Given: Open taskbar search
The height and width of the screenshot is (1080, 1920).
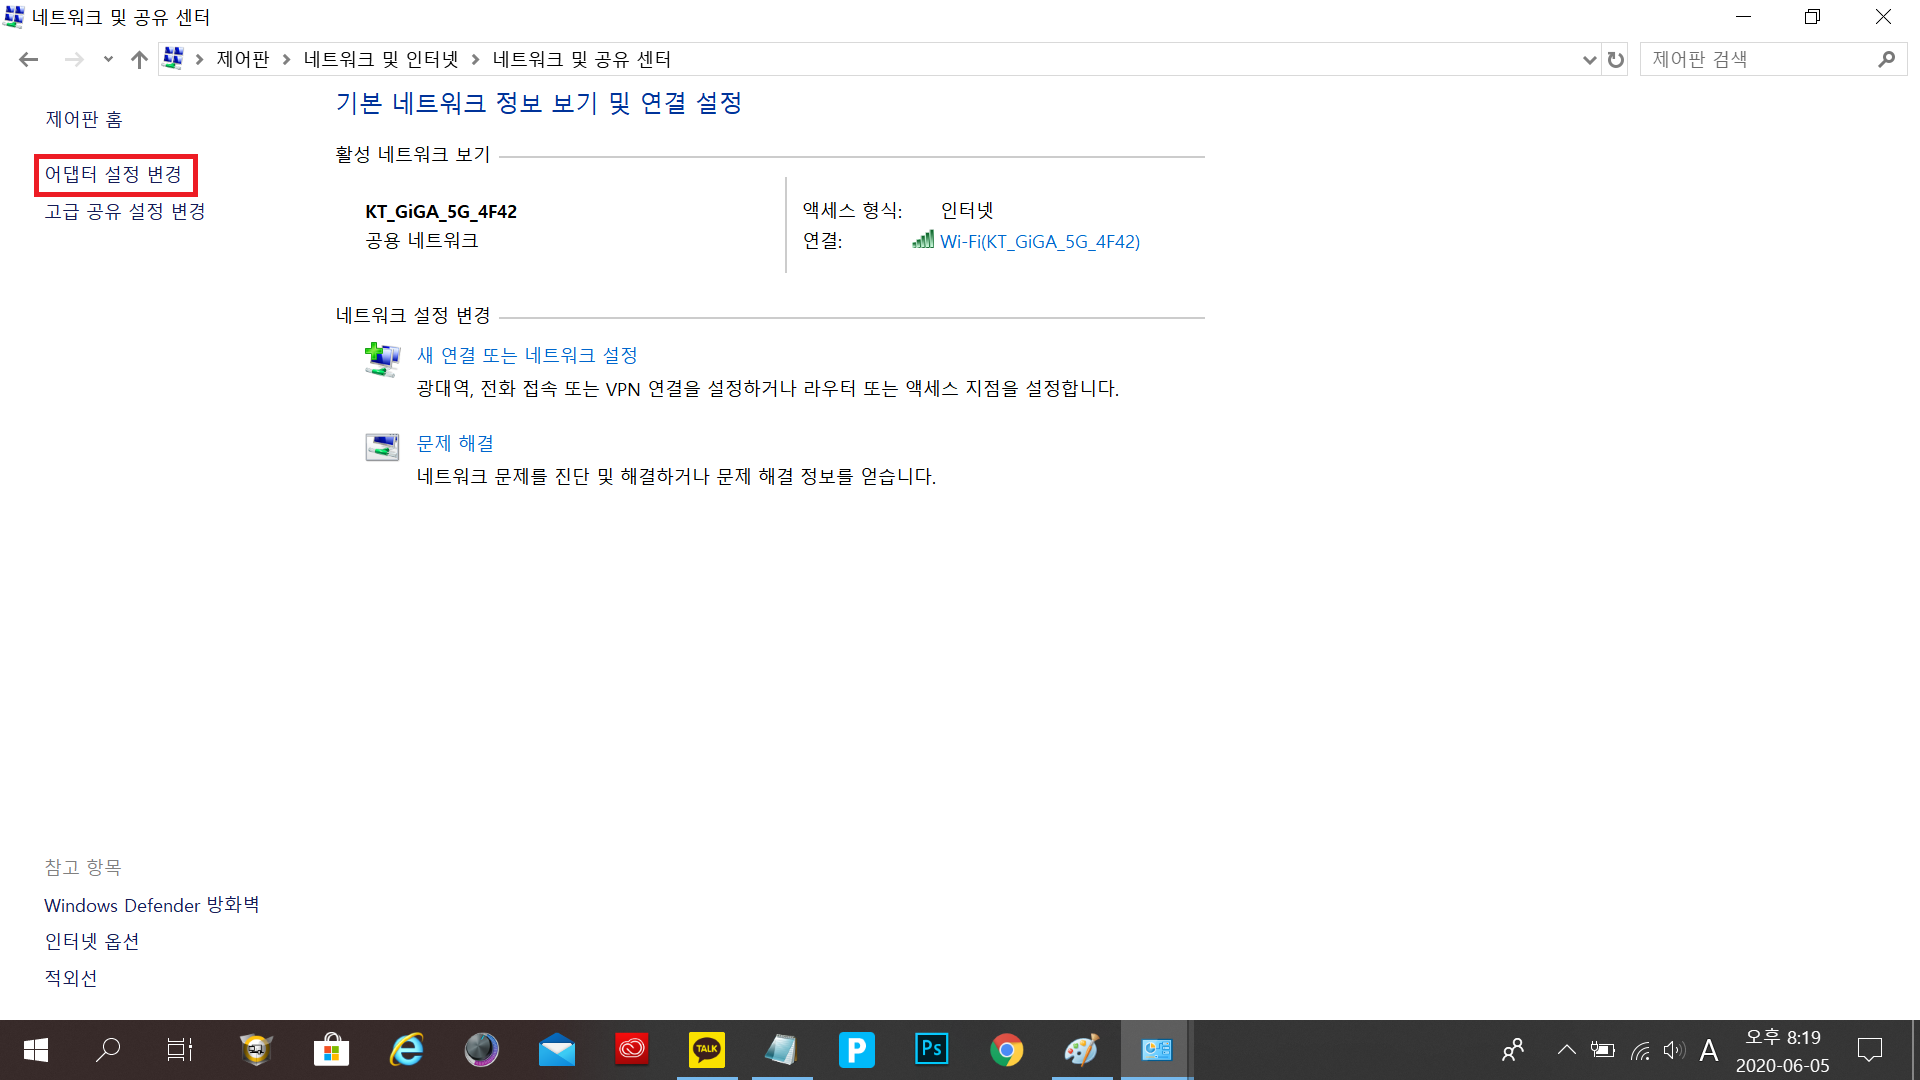Looking at the screenshot, I should click(108, 1050).
